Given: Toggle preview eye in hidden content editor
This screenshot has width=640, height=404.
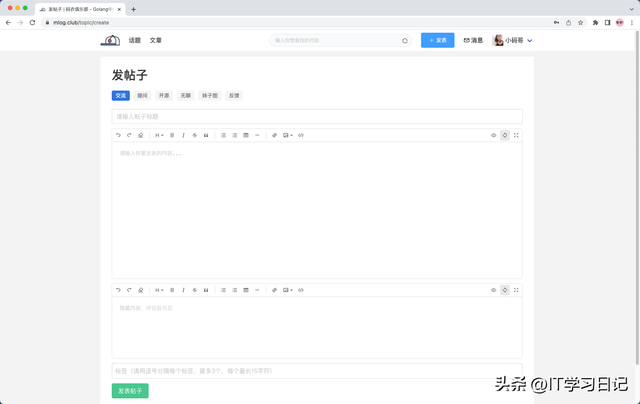Looking at the screenshot, I should [493, 290].
